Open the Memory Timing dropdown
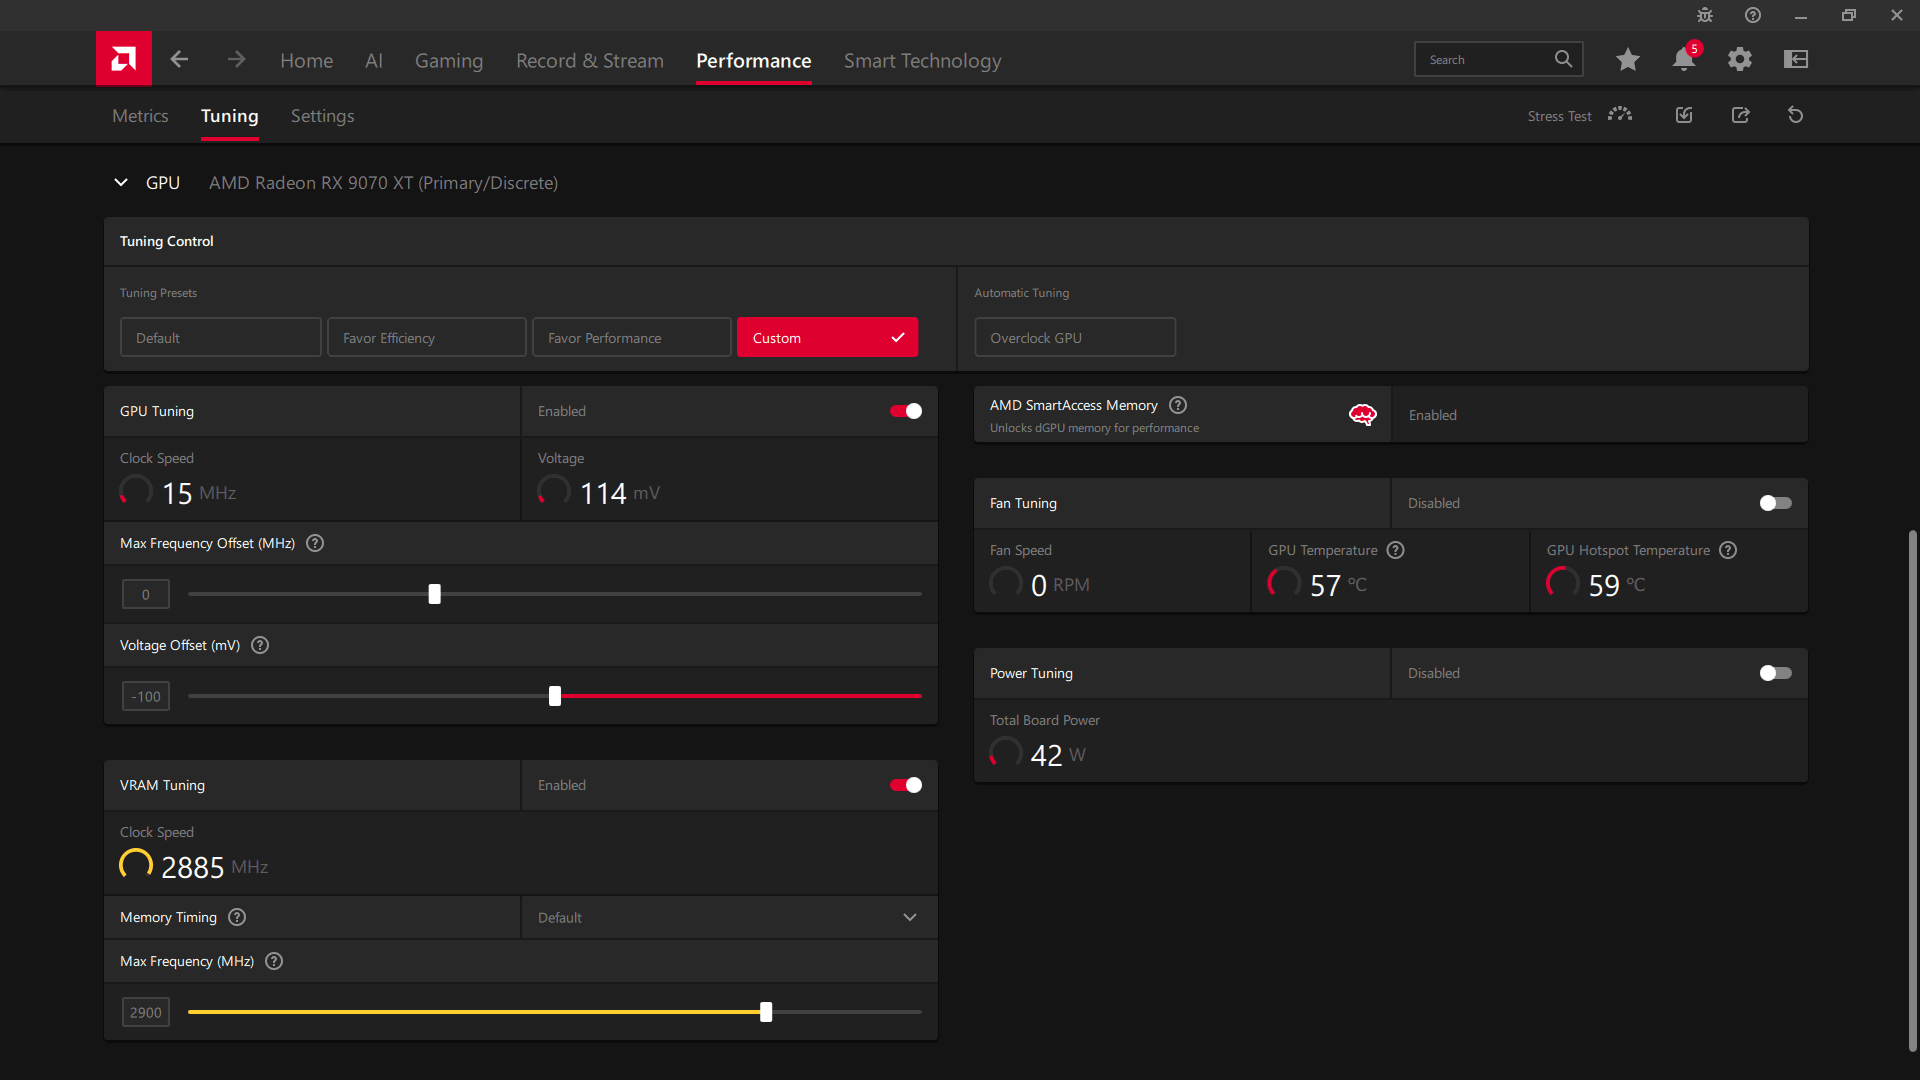The image size is (1920, 1080). click(728, 917)
